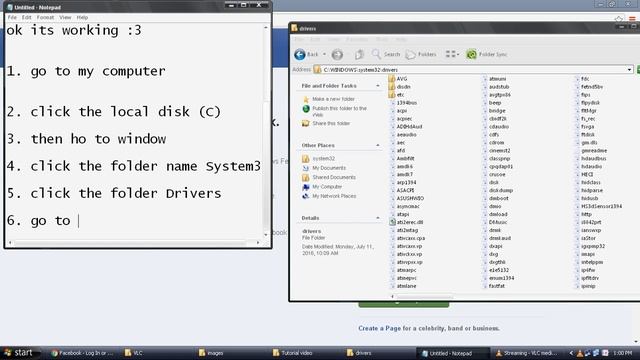Open Back history dropdown arrow
The width and height of the screenshot is (640, 360).
(x=324, y=54)
